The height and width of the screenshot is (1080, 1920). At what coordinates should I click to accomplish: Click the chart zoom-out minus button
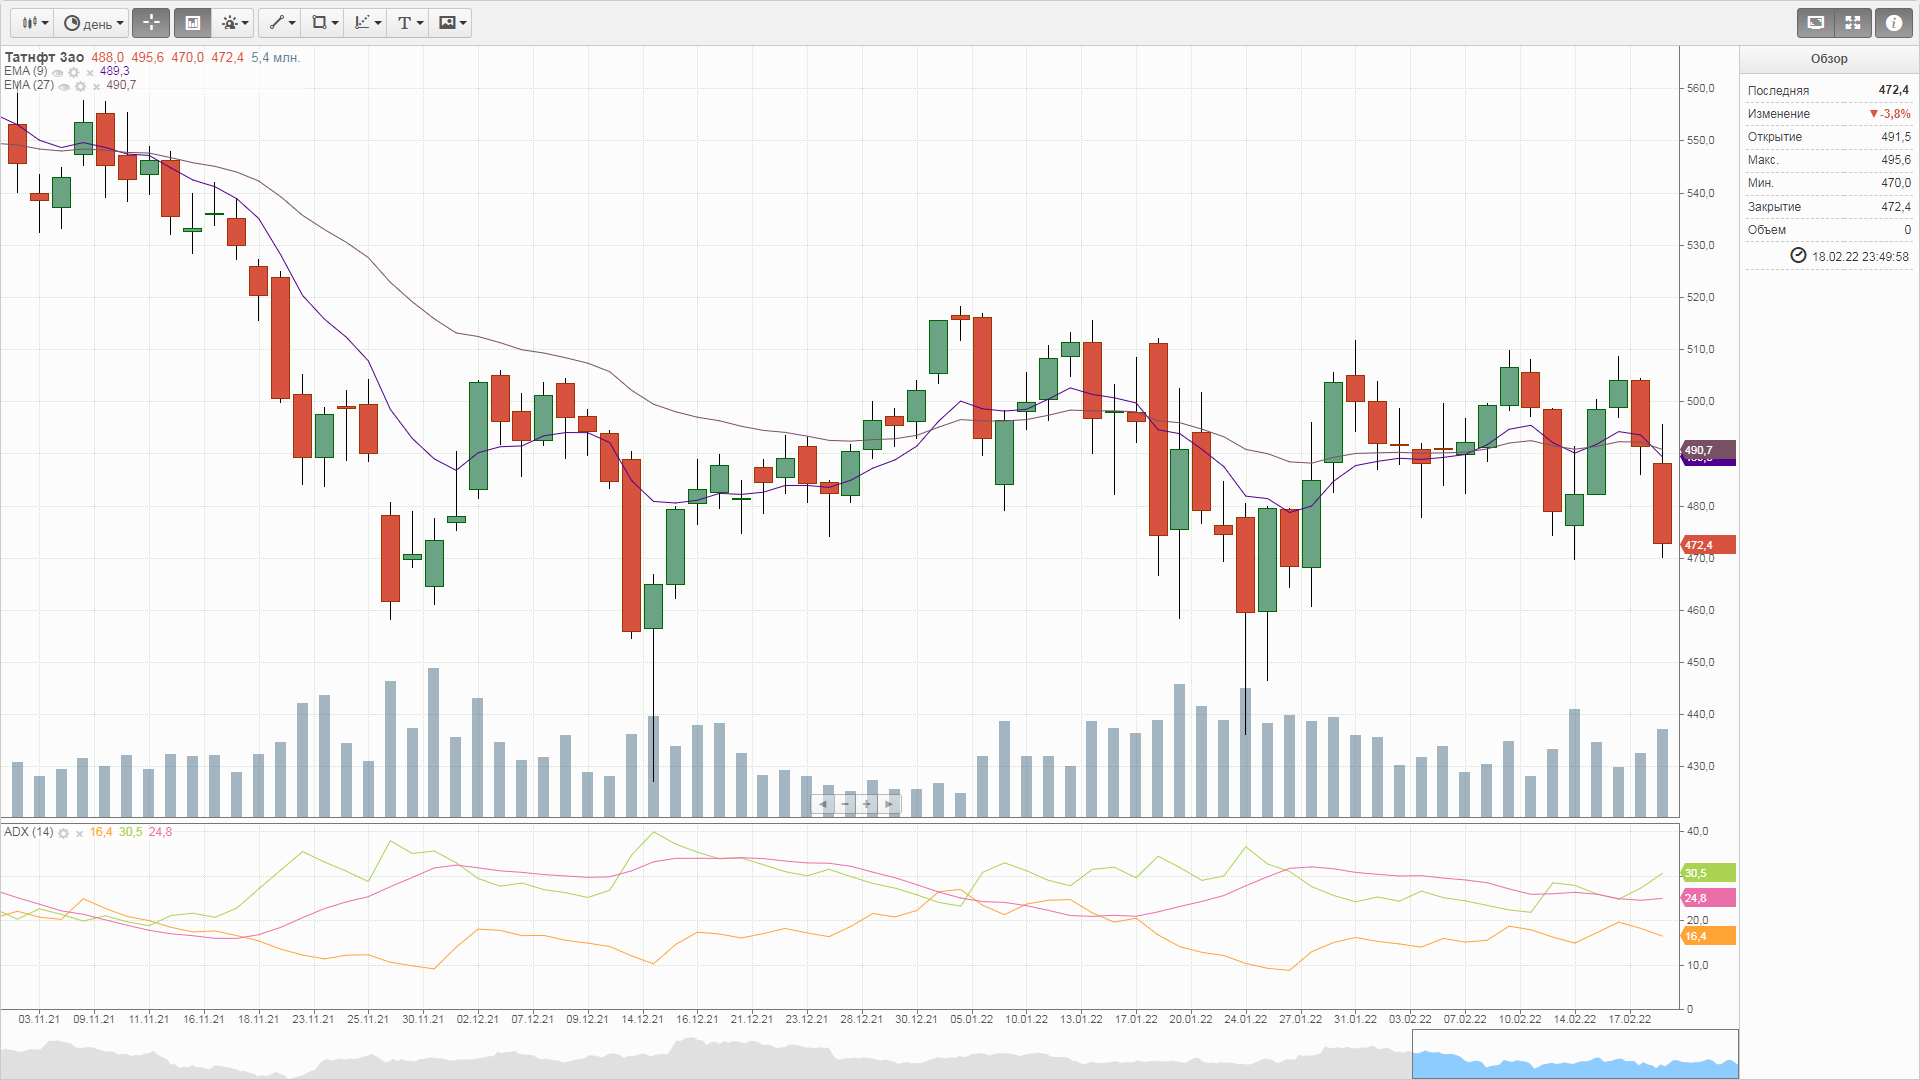click(x=845, y=804)
